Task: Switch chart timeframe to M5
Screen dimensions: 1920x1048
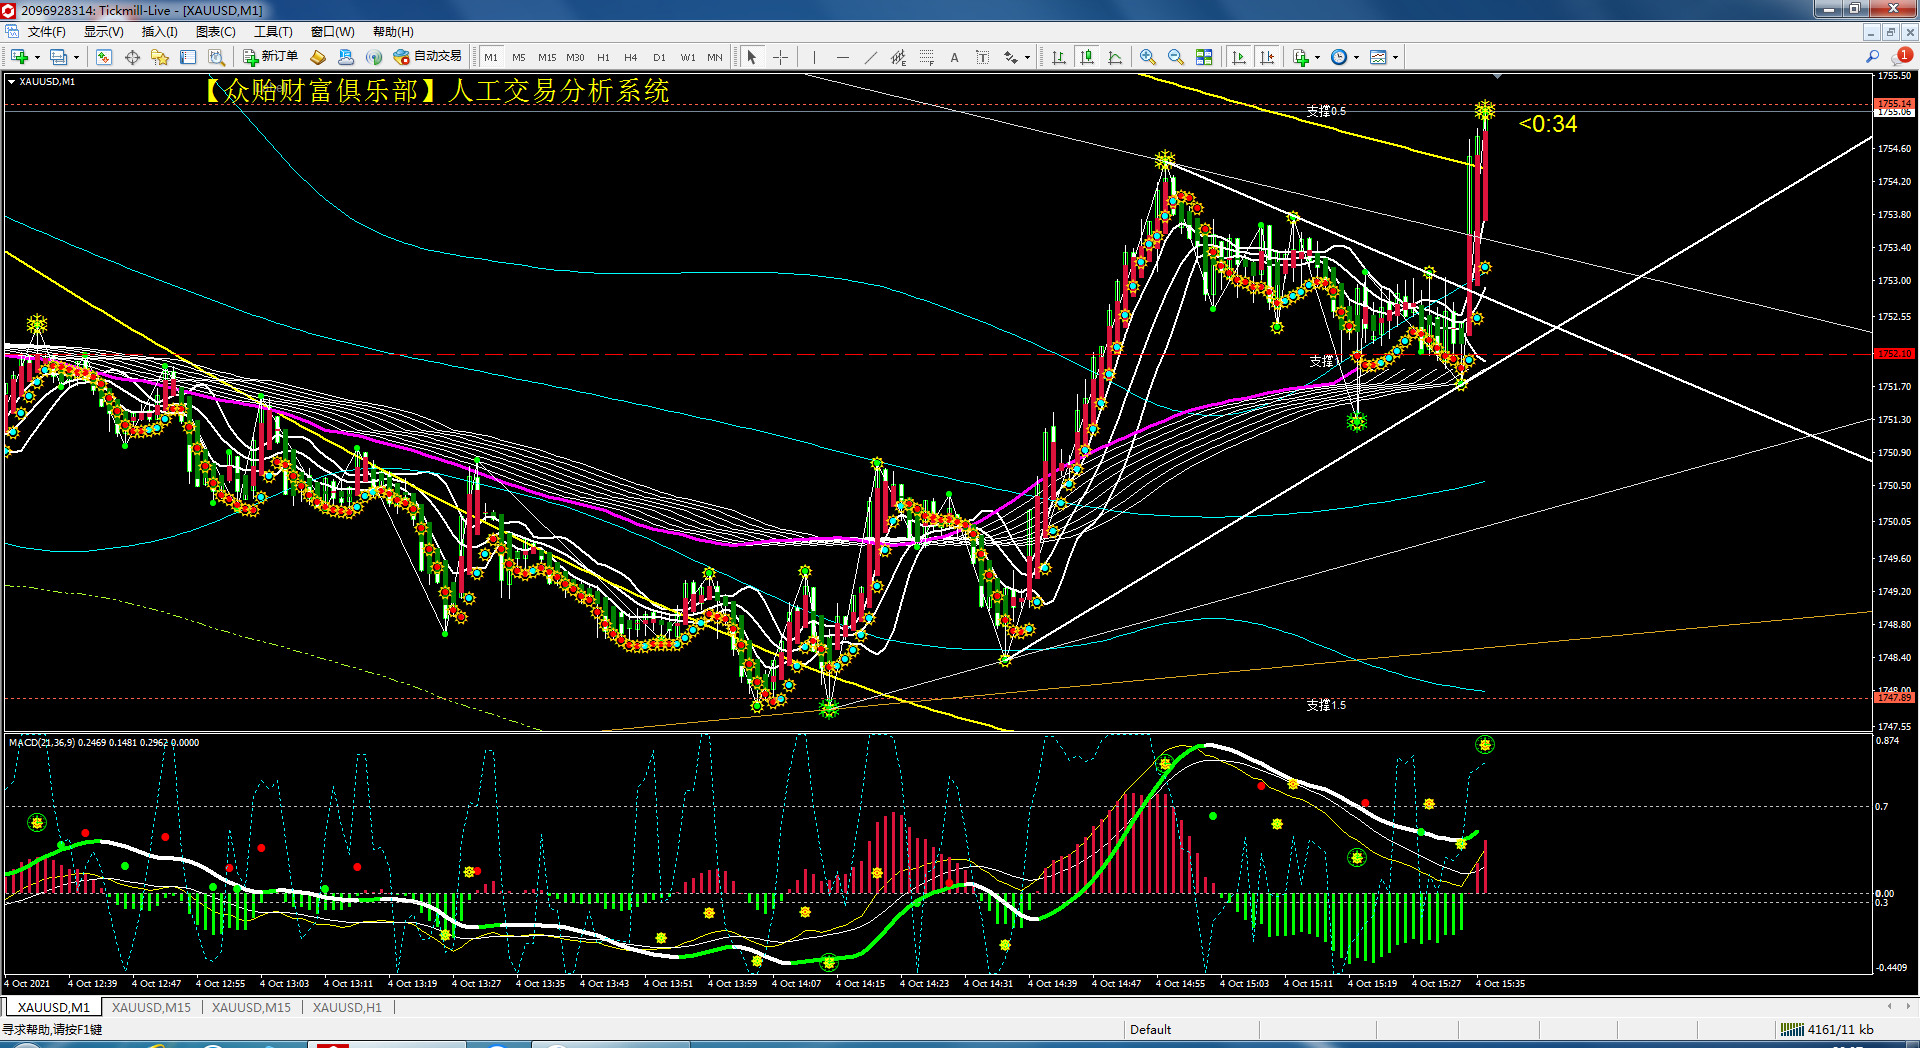Action: pyautogui.click(x=519, y=57)
